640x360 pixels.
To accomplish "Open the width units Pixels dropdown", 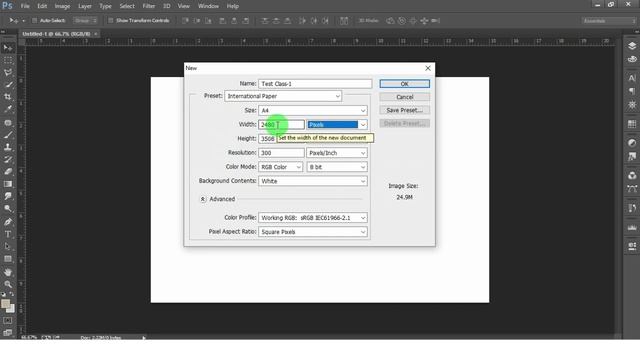I will pyautogui.click(x=337, y=125).
